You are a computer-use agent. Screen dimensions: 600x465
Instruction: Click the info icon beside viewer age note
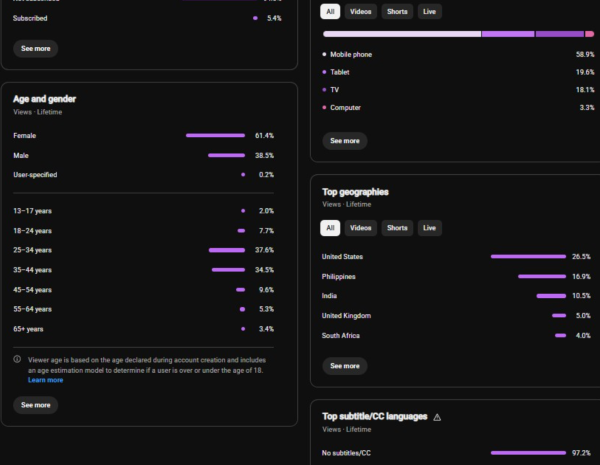tap(17, 359)
